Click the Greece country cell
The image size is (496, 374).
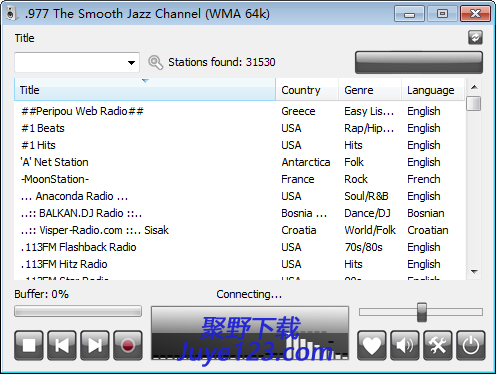click(298, 111)
